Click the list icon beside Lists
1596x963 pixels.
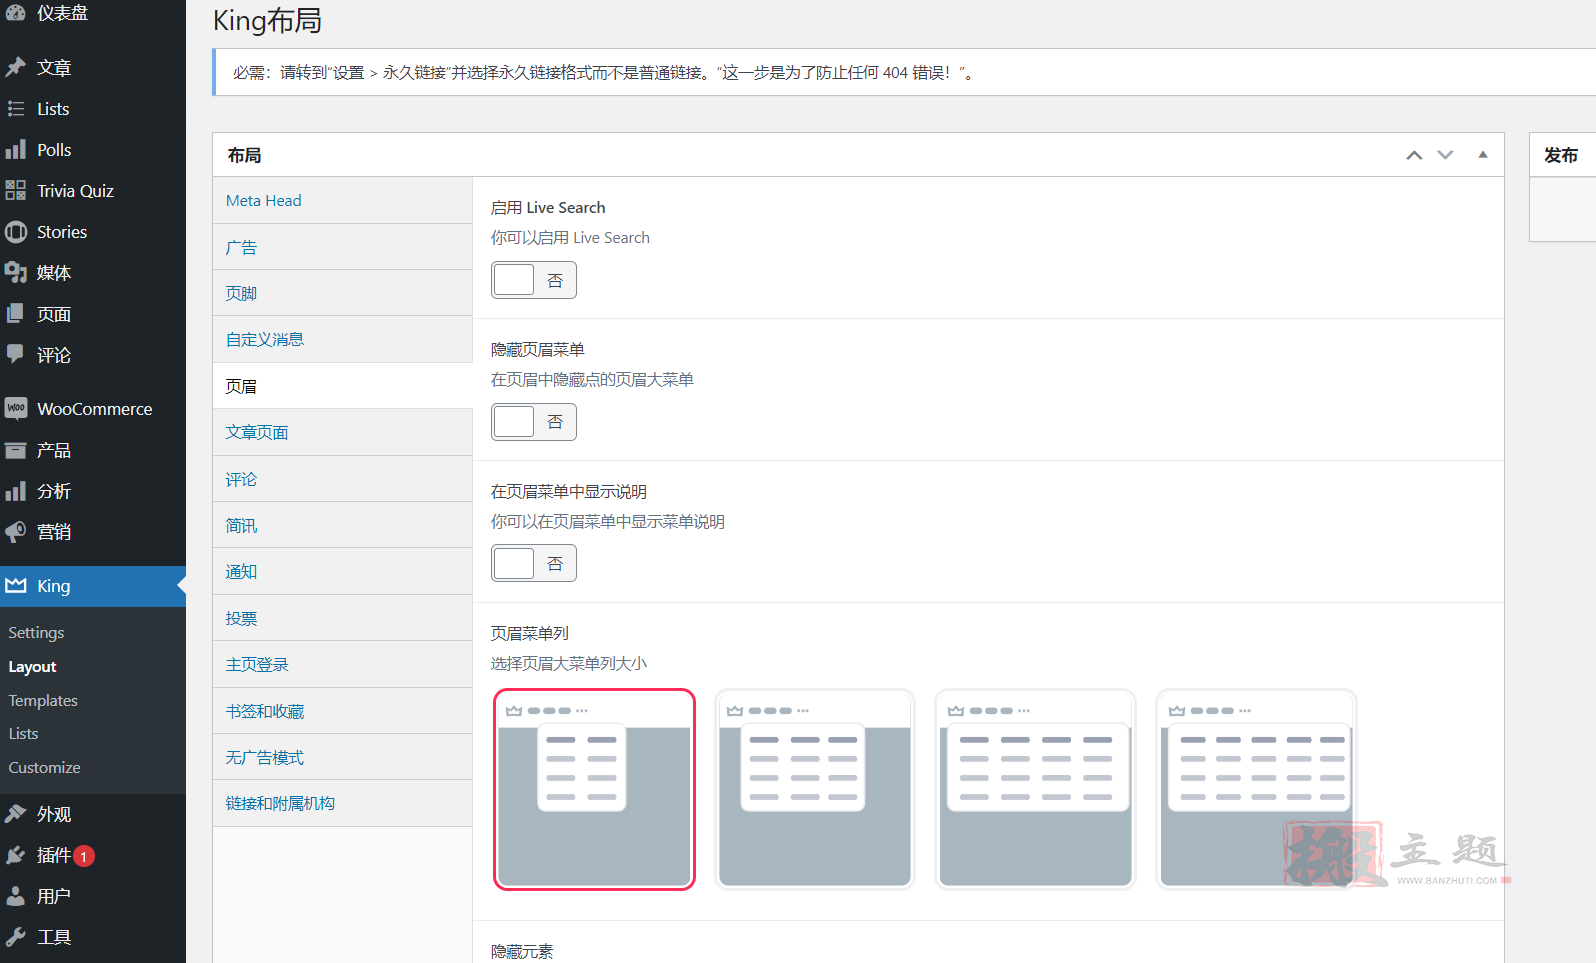15,108
